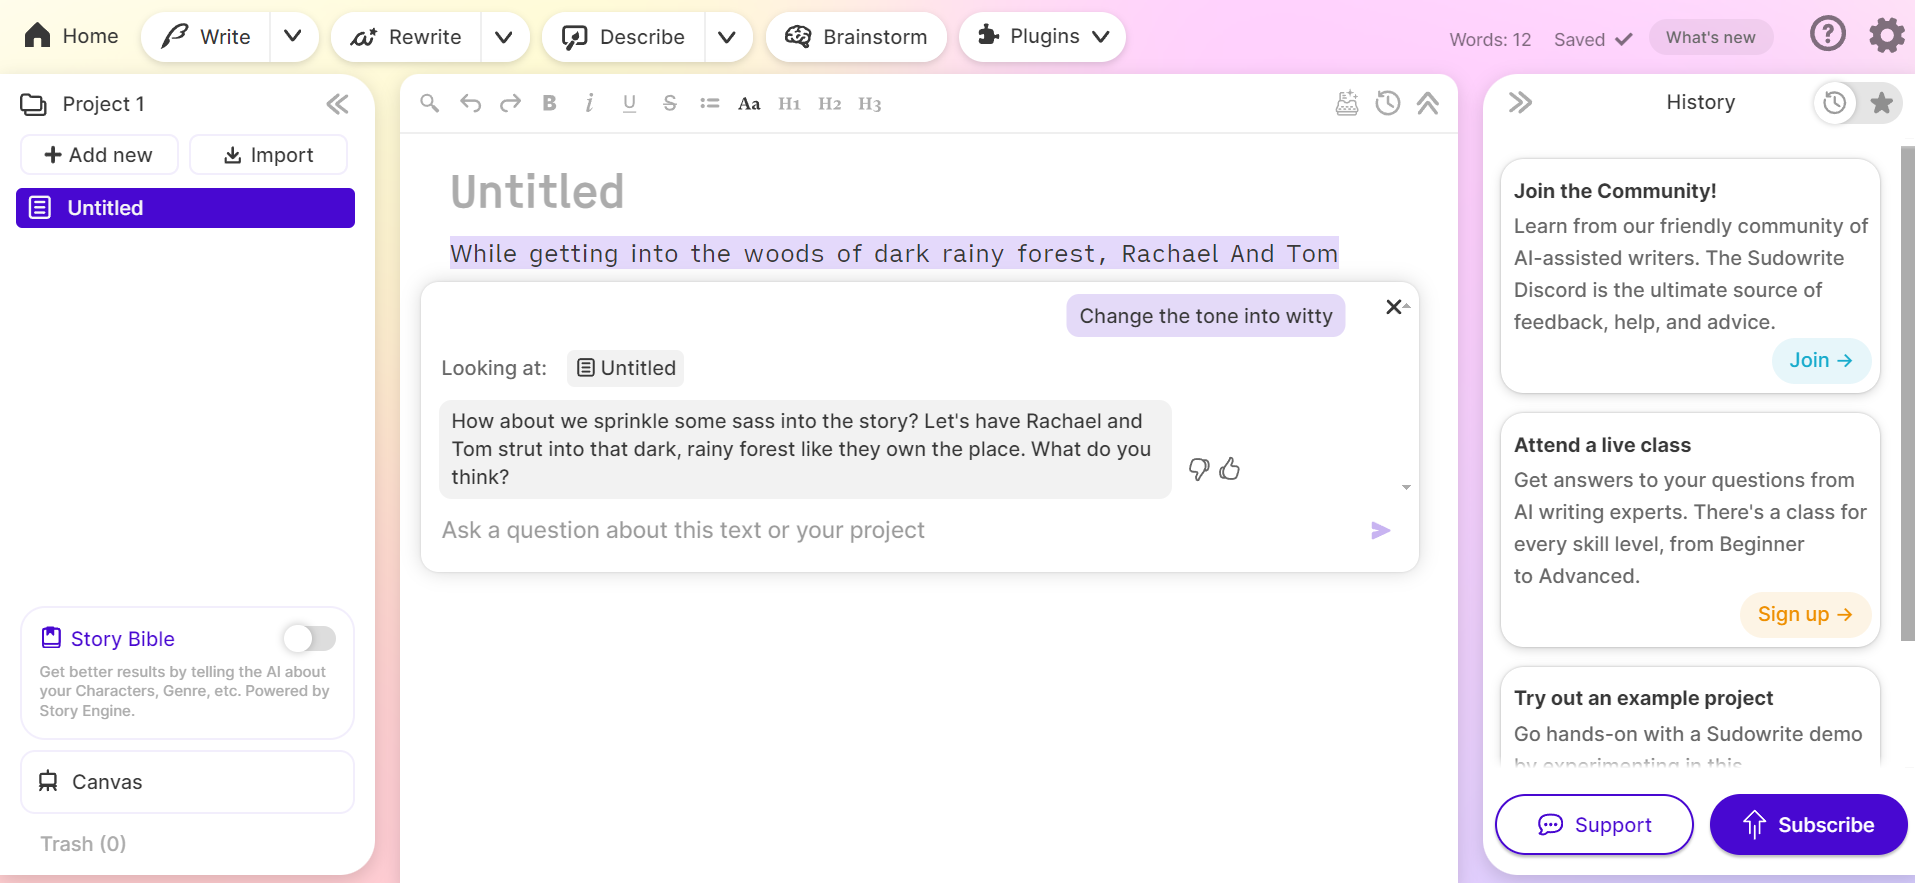Click Join link for the community
Image resolution: width=1915 pixels, height=883 pixels.
coord(1820,360)
